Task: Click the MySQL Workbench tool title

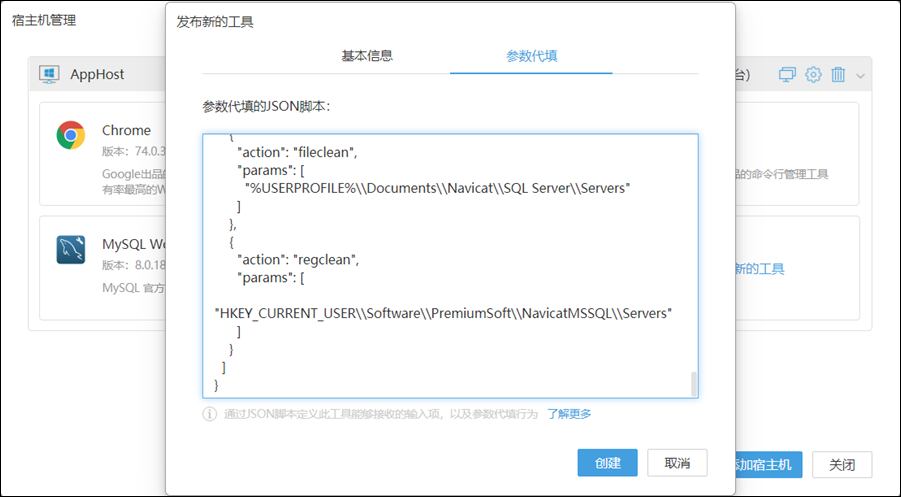Action: [134, 244]
